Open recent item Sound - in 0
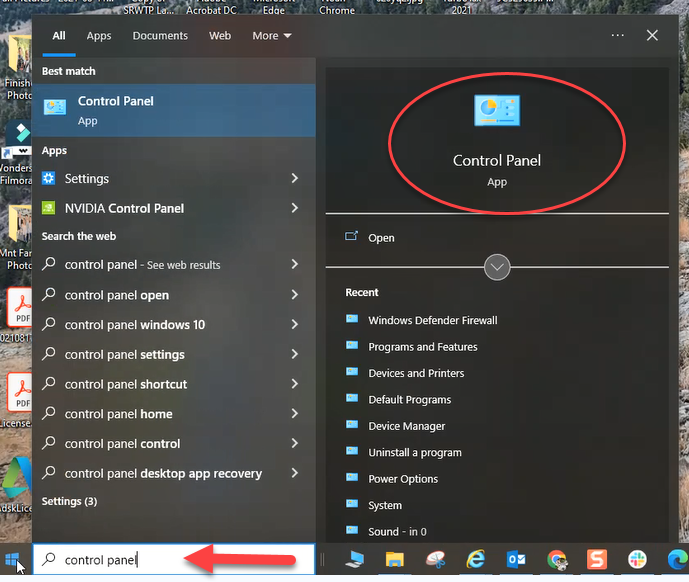This screenshot has width=689, height=582. [397, 531]
